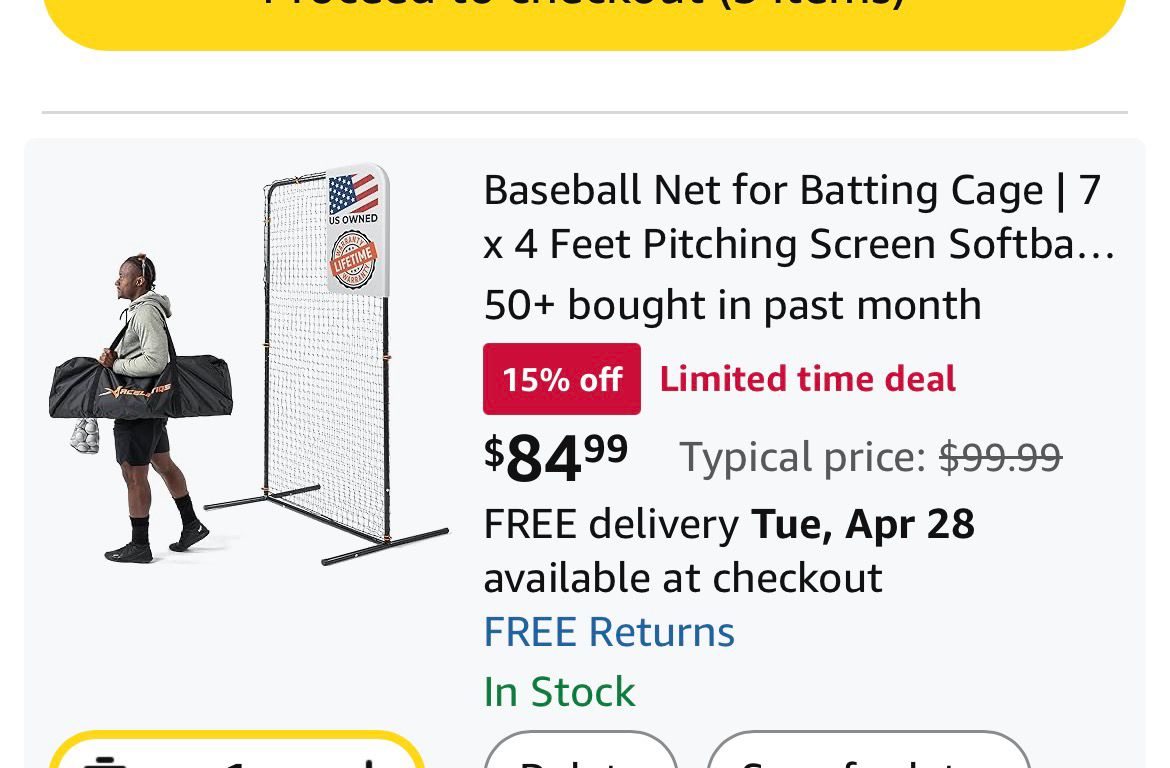1170x768 pixels.
Task: Tap the struck-through $99.99 typical price
Action: (1000, 458)
